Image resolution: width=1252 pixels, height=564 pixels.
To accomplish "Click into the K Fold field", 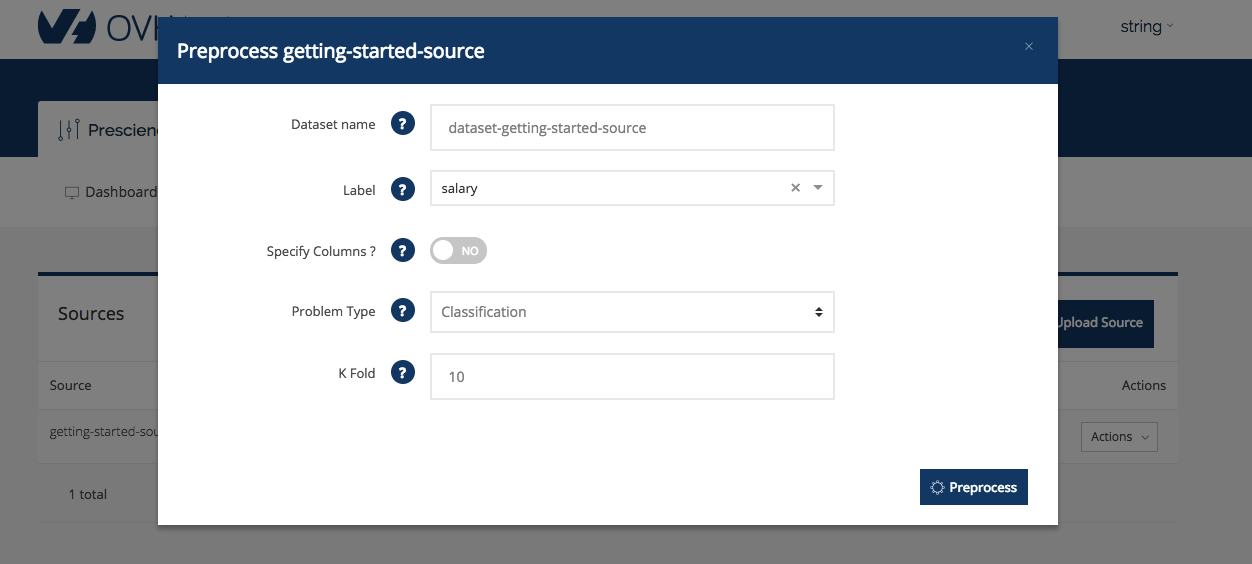I will (631, 377).
